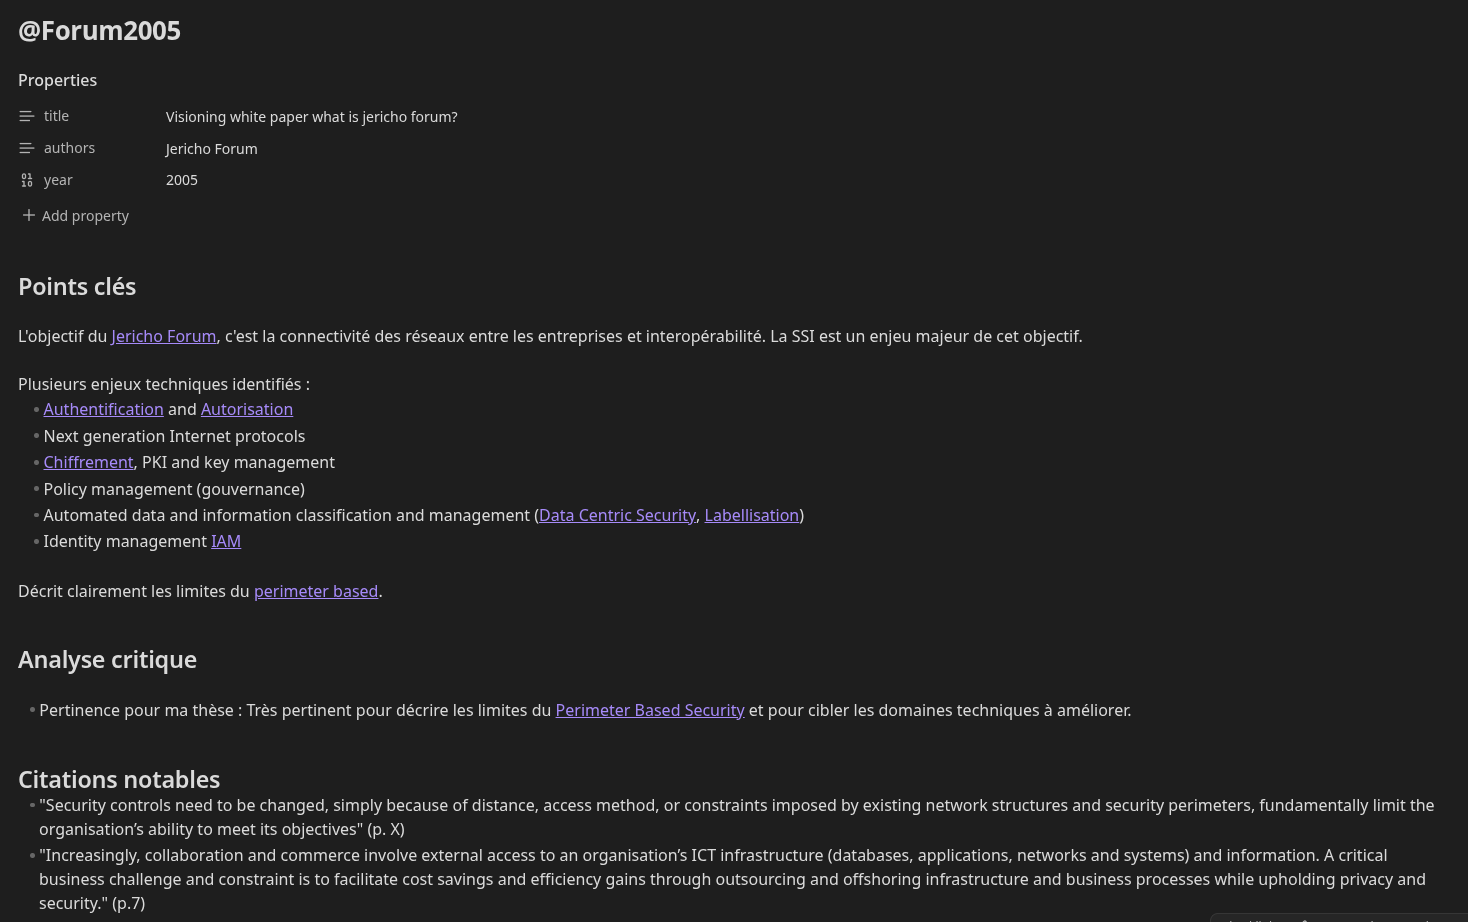Image resolution: width=1468 pixels, height=922 pixels.
Task: Open the Chiffrement note link
Action: [x=88, y=462]
